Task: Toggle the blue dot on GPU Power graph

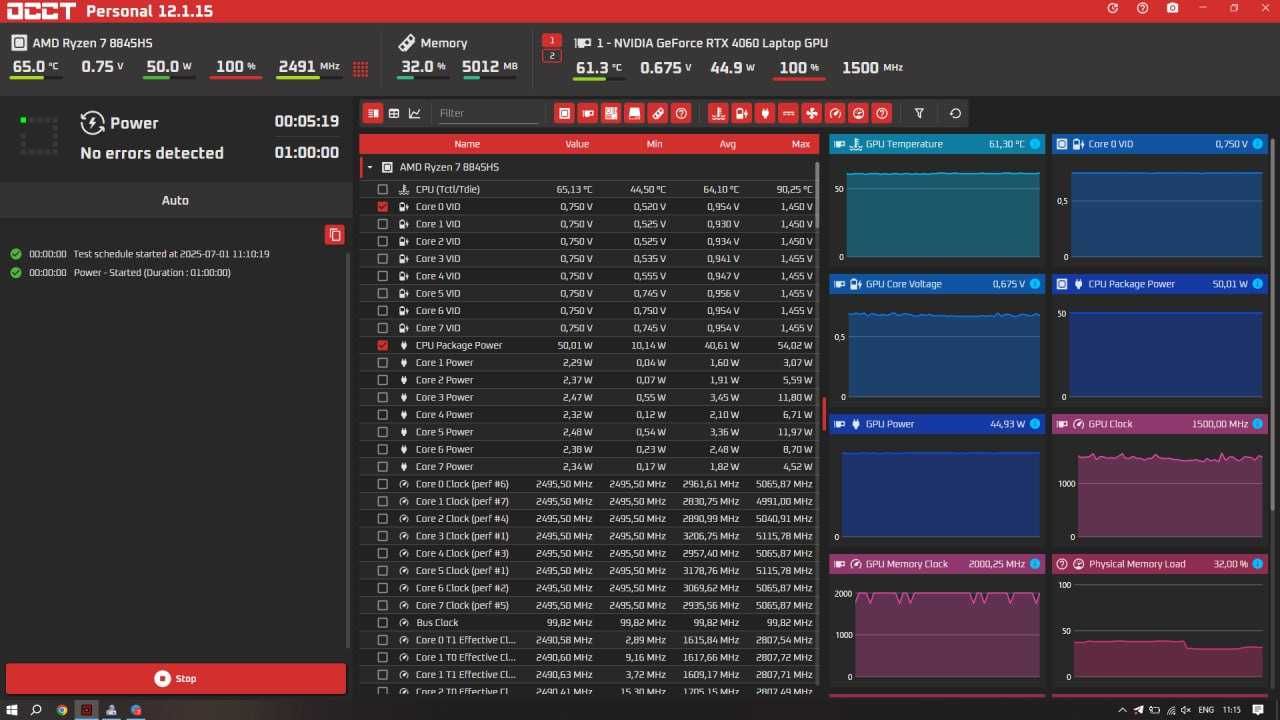Action: click(x=1035, y=424)
